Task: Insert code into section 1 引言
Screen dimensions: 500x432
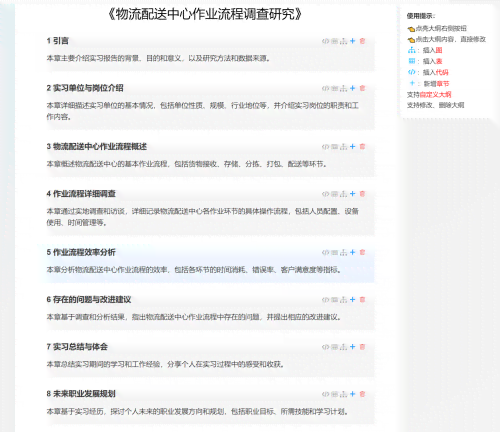Action: point(325,41)
